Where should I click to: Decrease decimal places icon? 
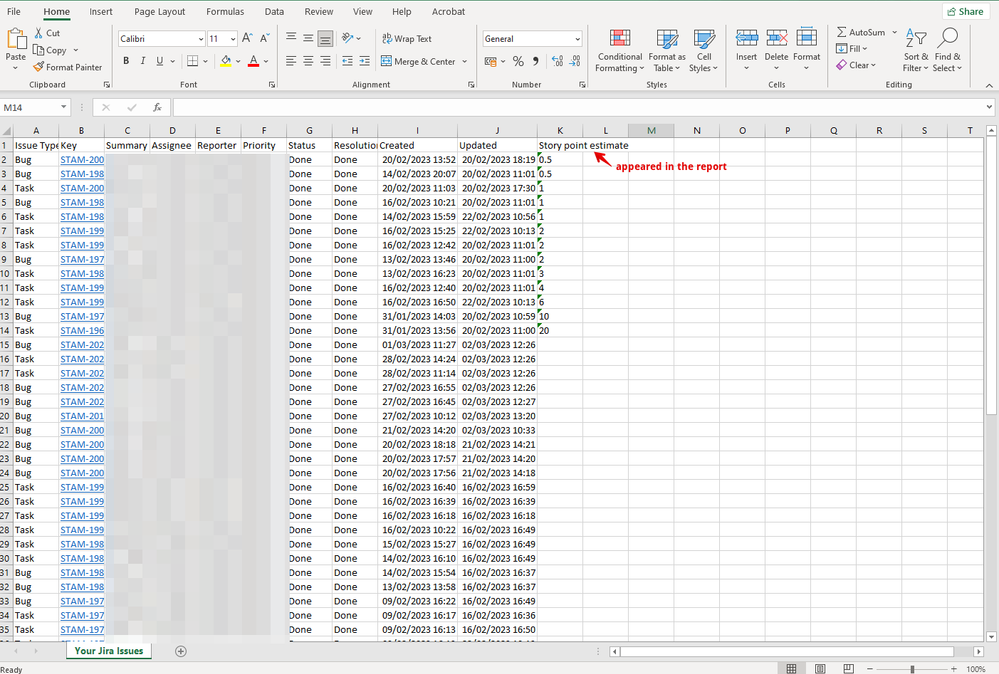pyautogui.click(x=575, y=61)
